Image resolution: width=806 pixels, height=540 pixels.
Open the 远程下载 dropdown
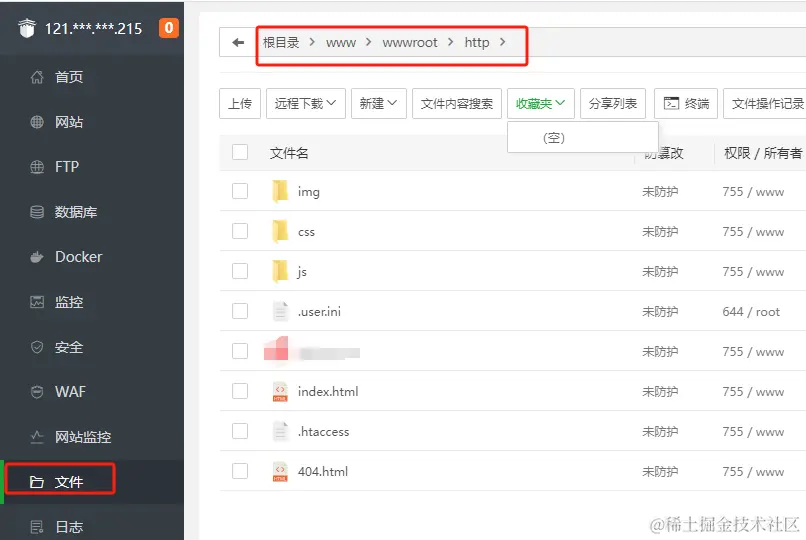coord(305,104)
